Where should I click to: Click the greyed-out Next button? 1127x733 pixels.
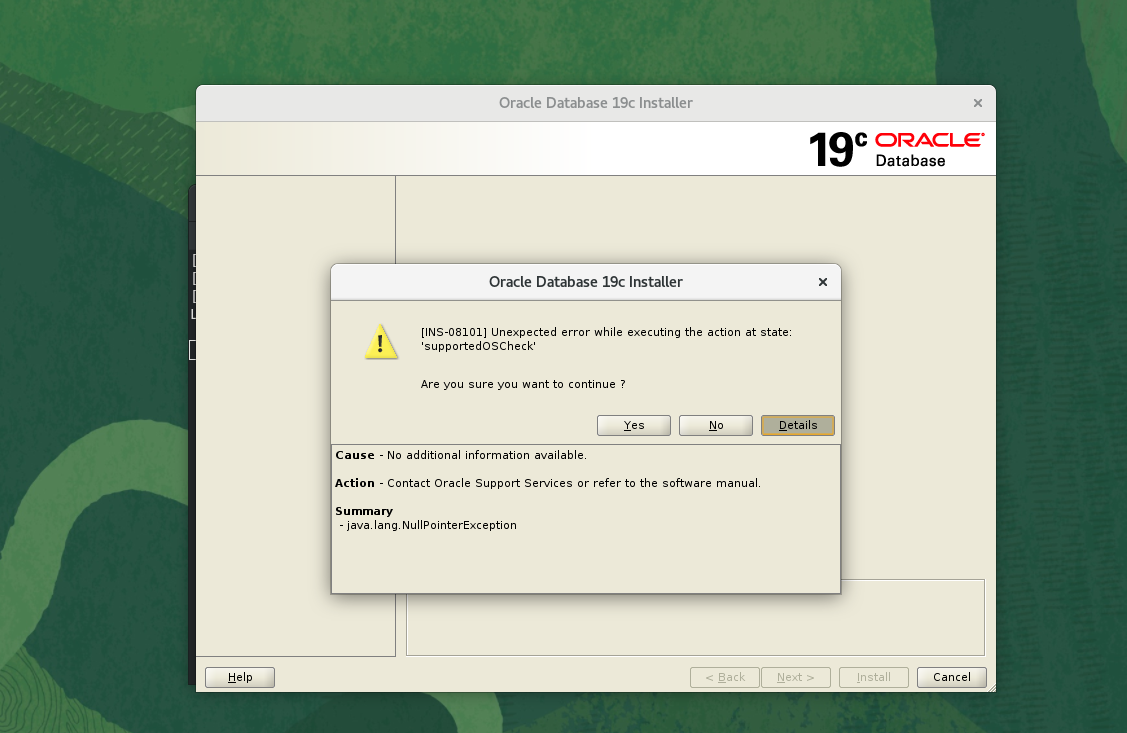tap(795, 677)
